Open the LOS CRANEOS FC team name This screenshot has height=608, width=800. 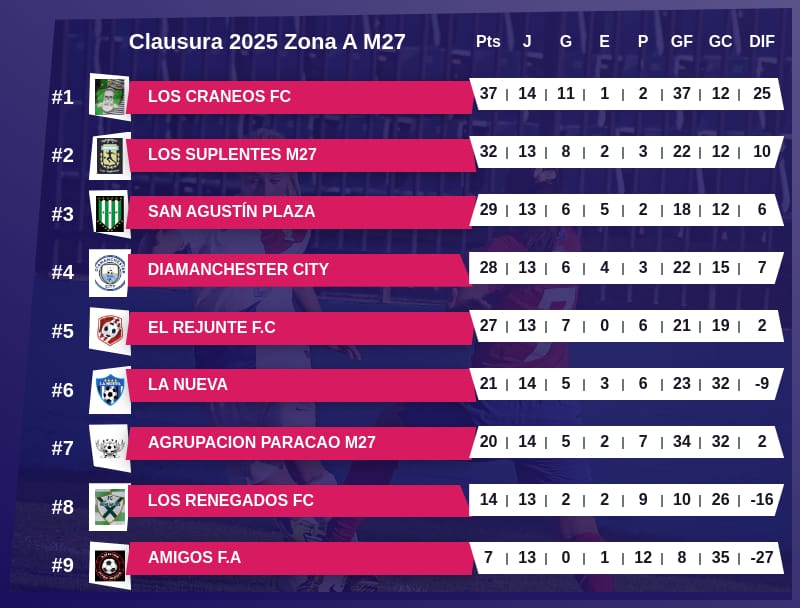tap(219, 97)
